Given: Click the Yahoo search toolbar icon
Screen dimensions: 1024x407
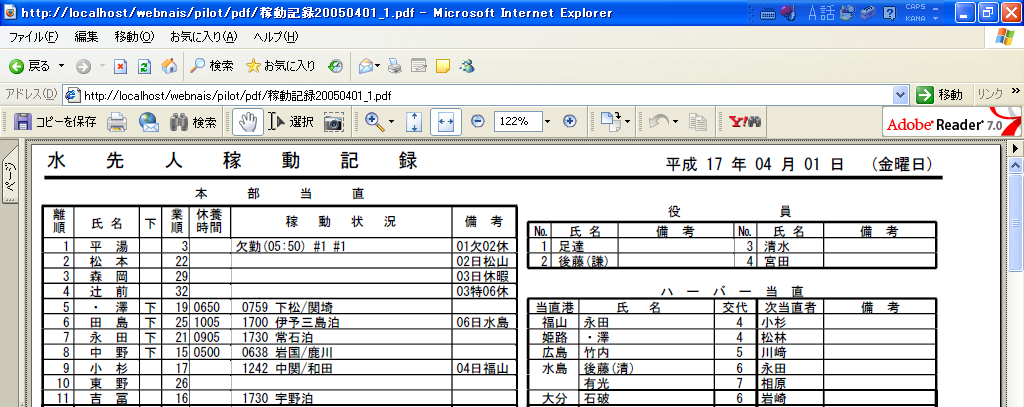Looking at the screenshot, I should [x=747, y=121].
